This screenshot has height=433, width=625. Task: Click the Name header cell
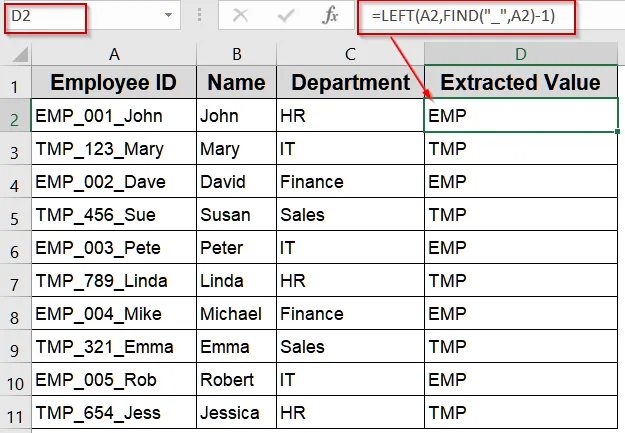tap(237, 83)
